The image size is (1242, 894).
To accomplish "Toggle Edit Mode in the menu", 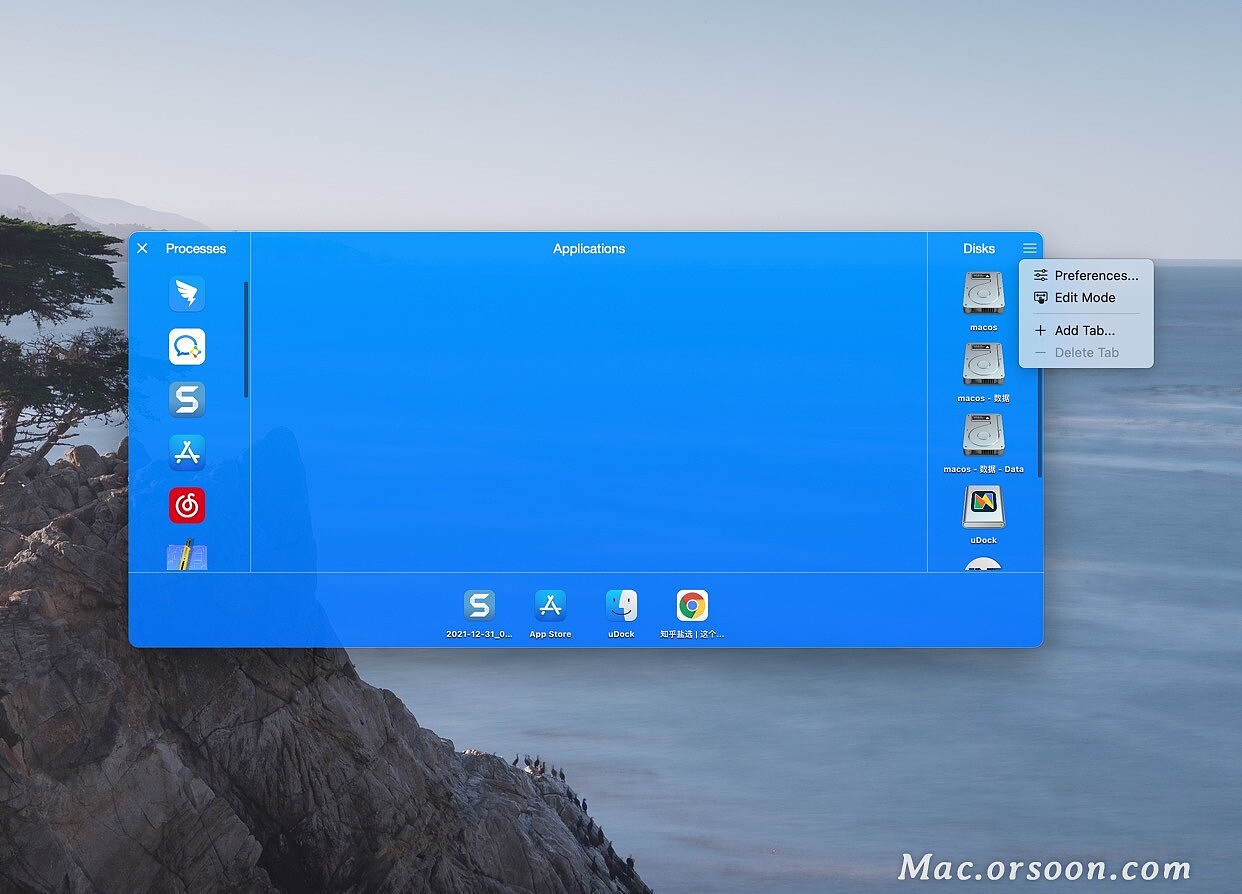I will (1085, 297).
